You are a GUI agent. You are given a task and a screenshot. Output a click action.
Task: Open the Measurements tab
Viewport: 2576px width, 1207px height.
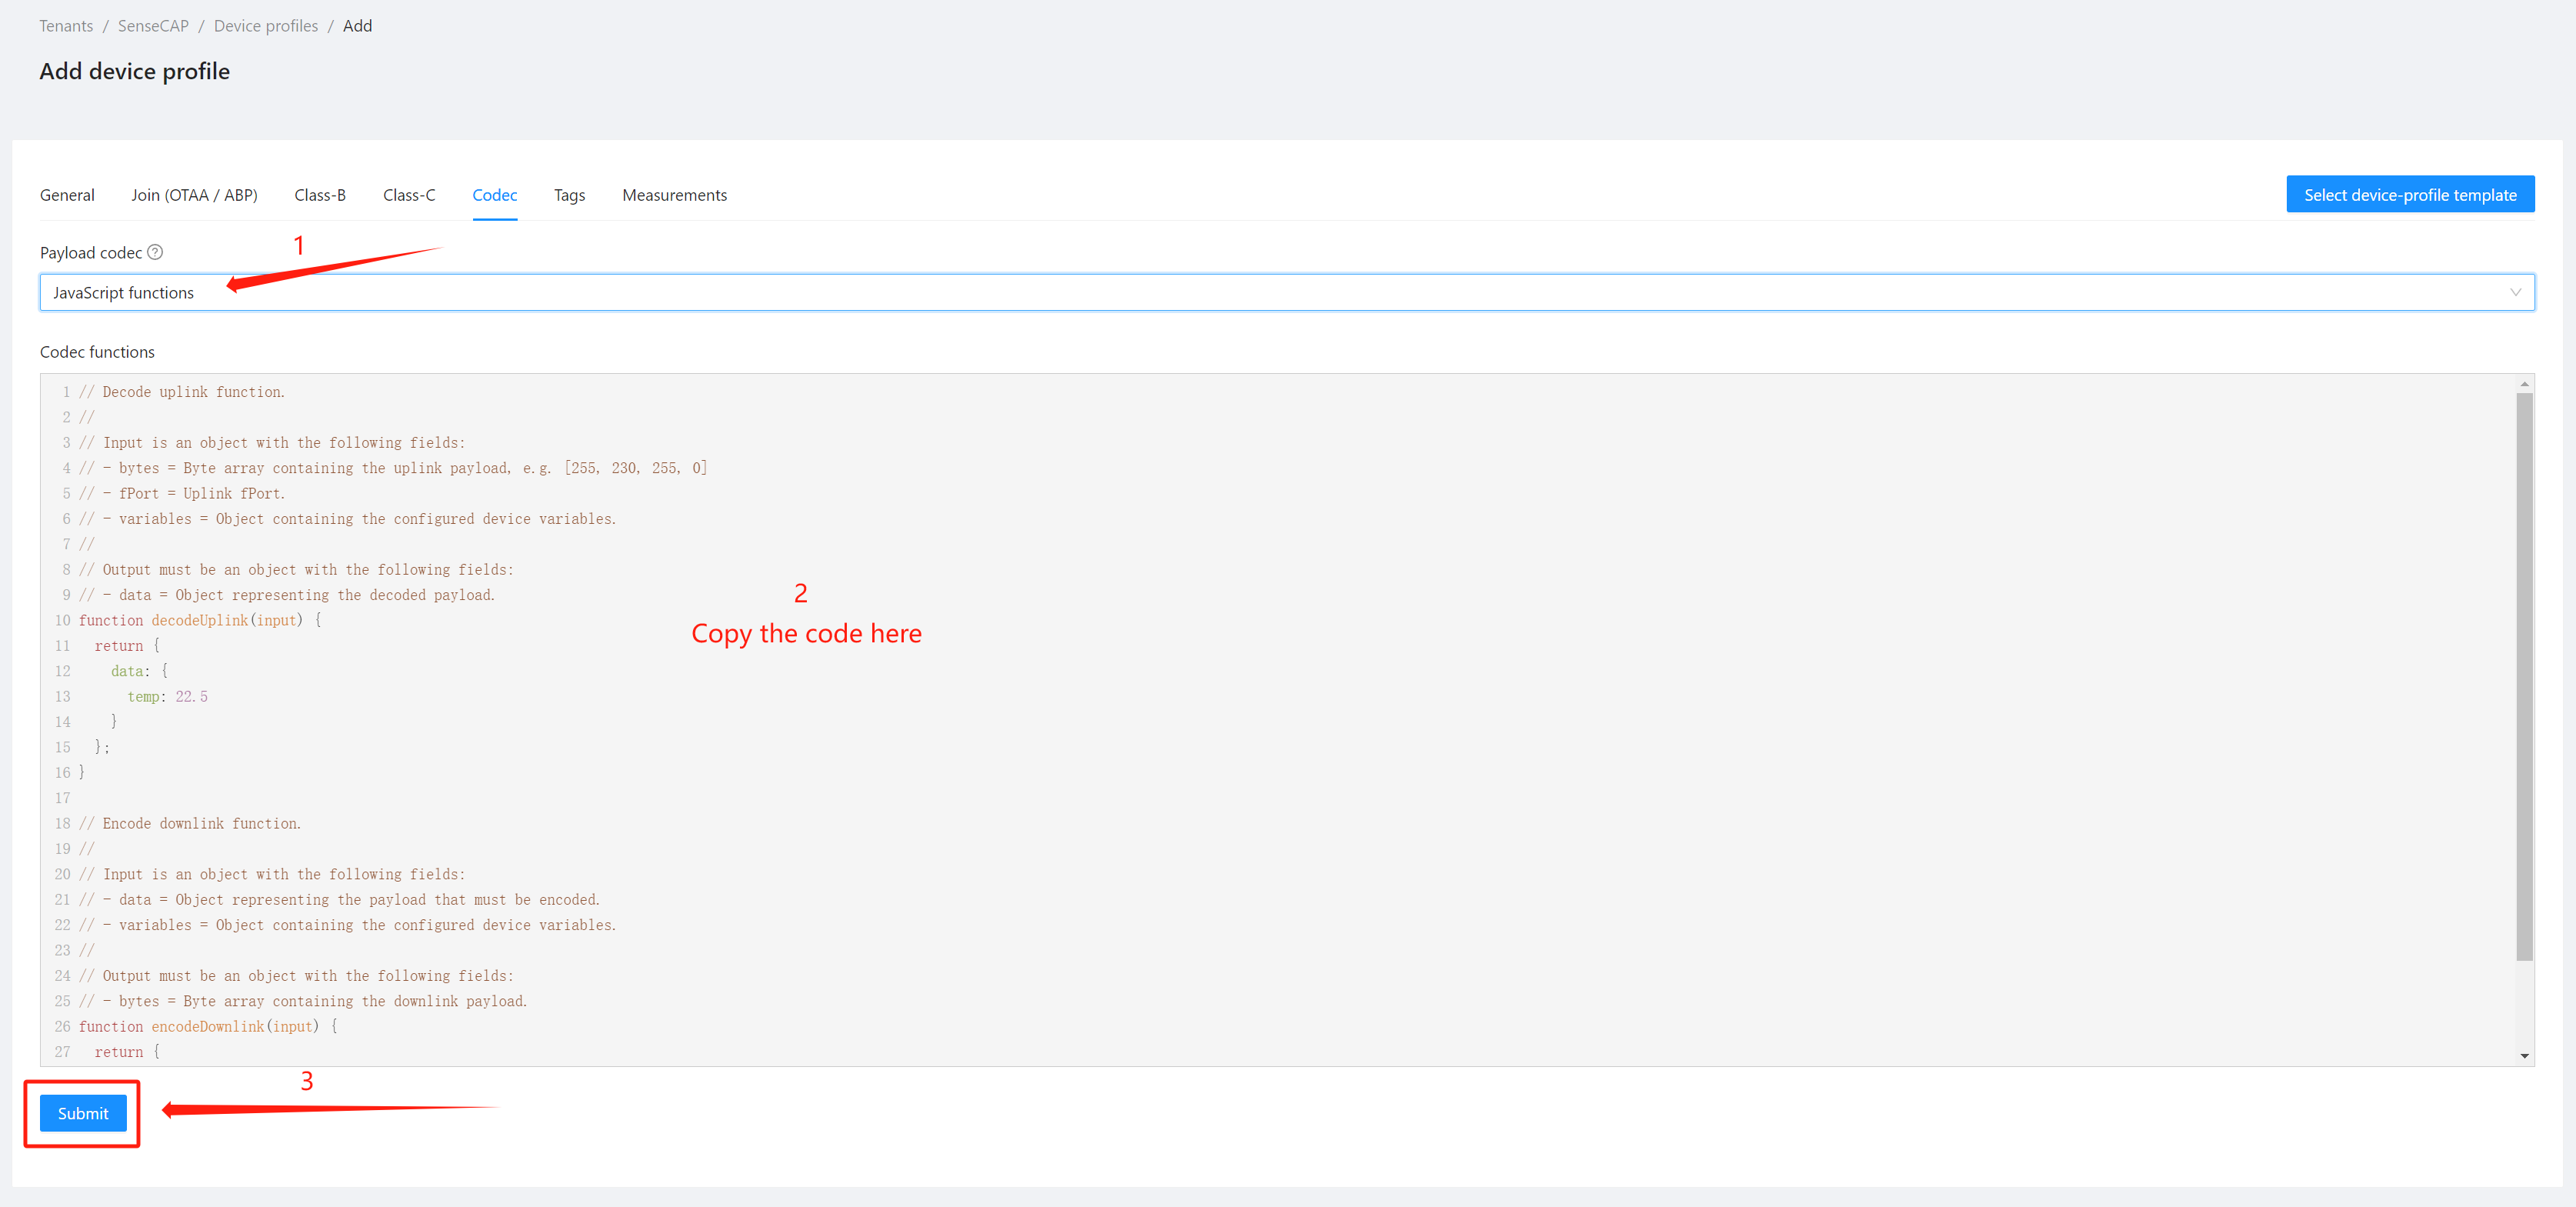674,195
